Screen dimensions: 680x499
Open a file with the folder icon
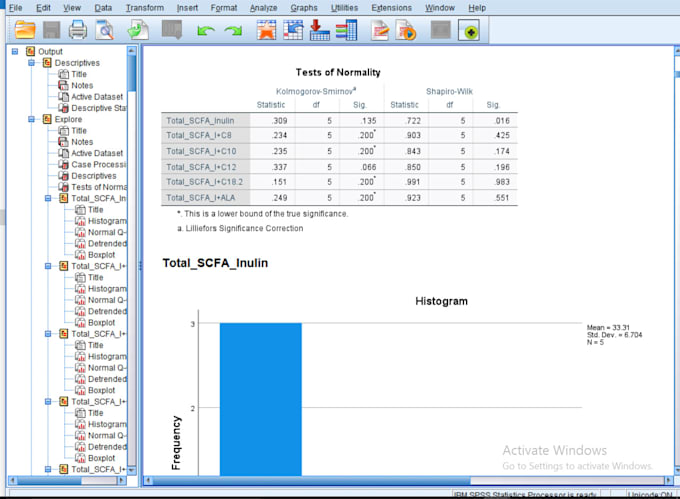click(x=25, y=30)
